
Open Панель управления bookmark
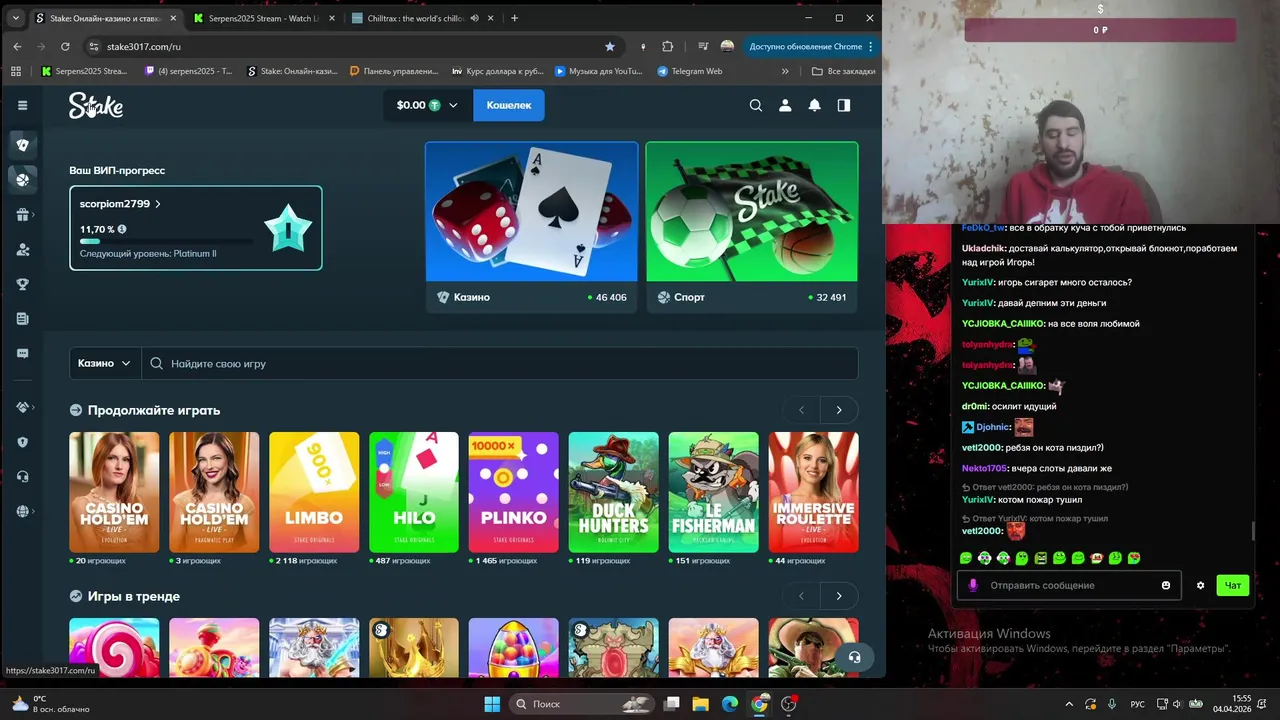(x=394, y=71)
